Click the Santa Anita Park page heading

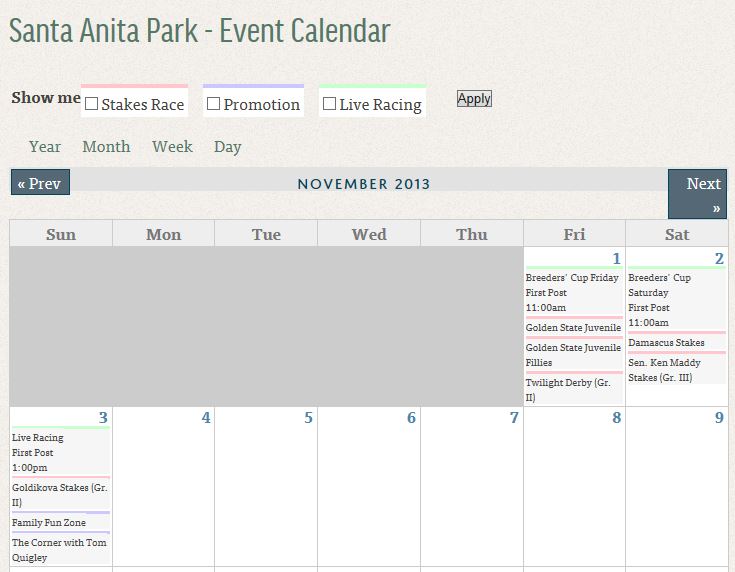click(x=200, y=31)
